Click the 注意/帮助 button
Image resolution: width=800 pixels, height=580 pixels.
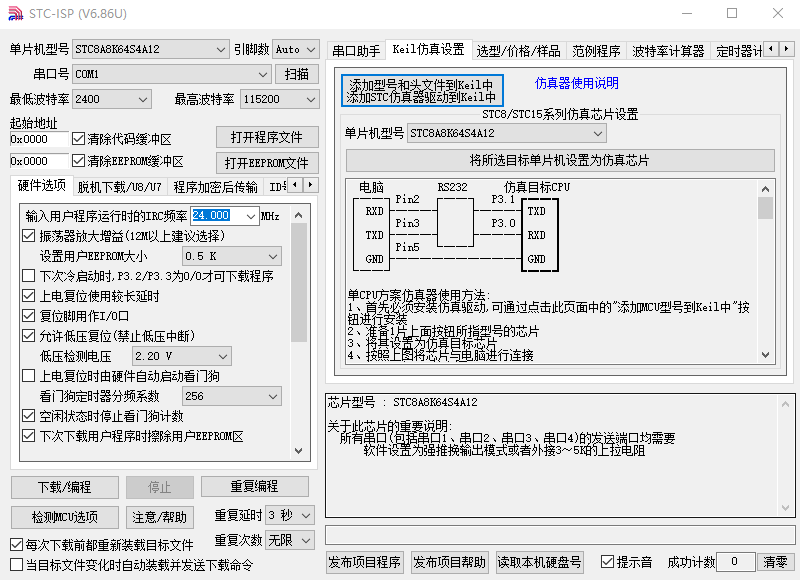click(160, 517)
